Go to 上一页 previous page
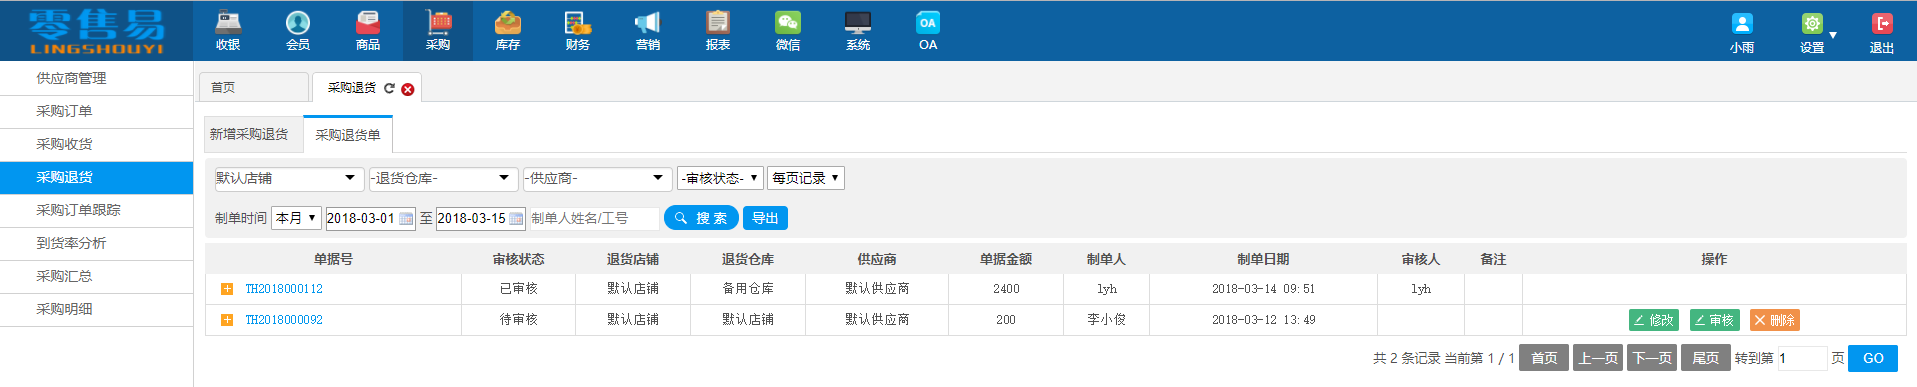 1598,358
